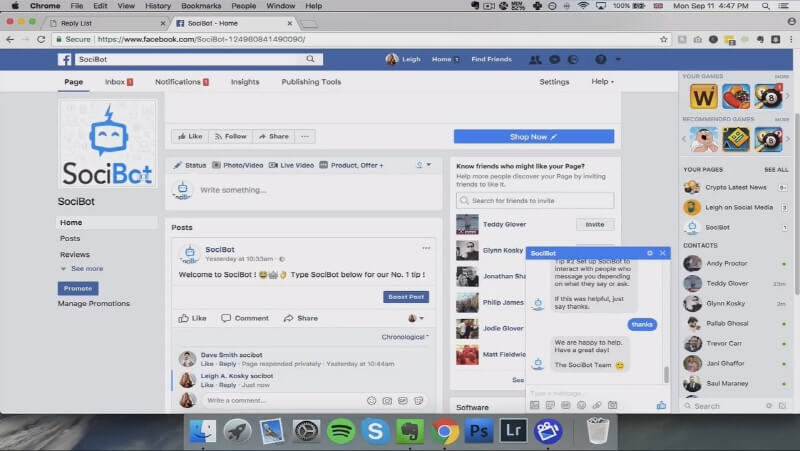Click the page Share button
800x451 pixels.
[273, 136]
